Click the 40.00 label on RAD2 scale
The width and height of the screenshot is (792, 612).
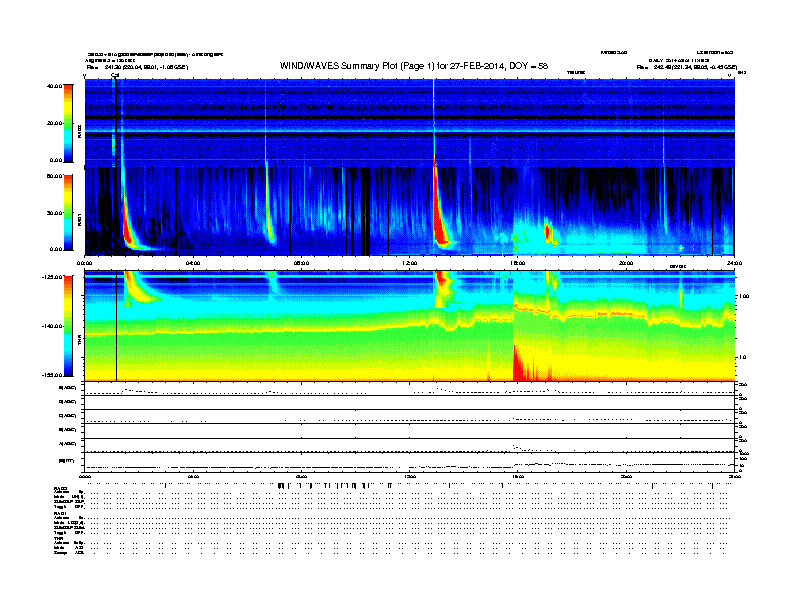[x=55, y=86]
